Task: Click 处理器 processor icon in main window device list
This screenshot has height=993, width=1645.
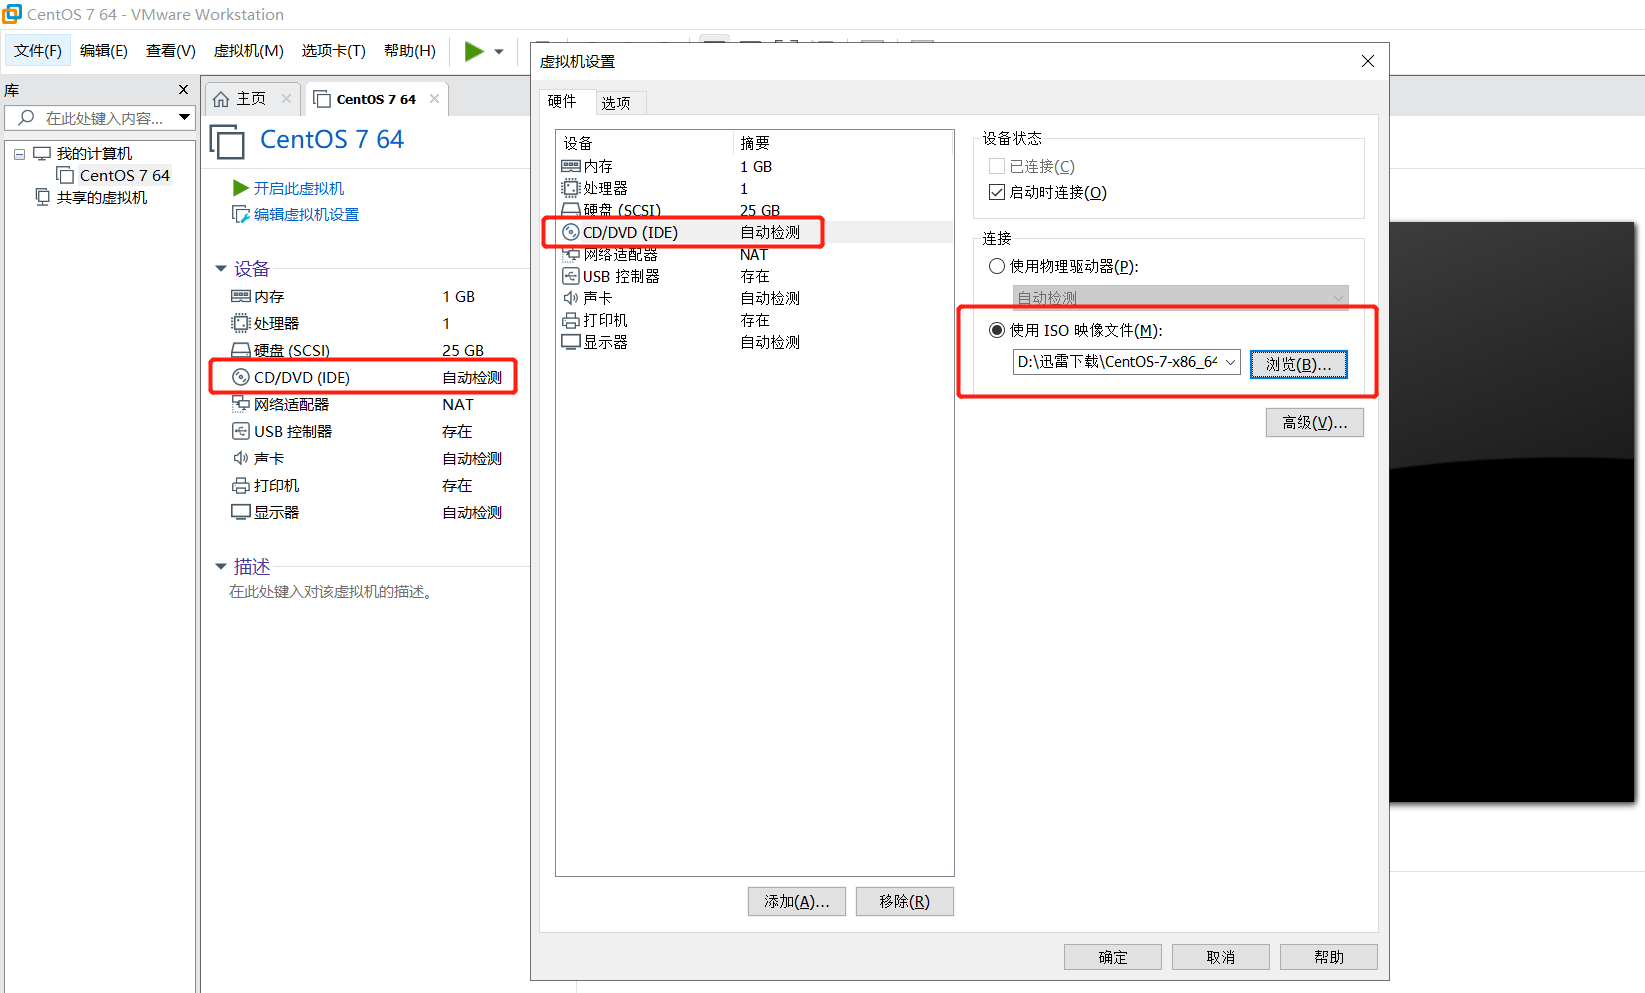Action: click(241, 323)
